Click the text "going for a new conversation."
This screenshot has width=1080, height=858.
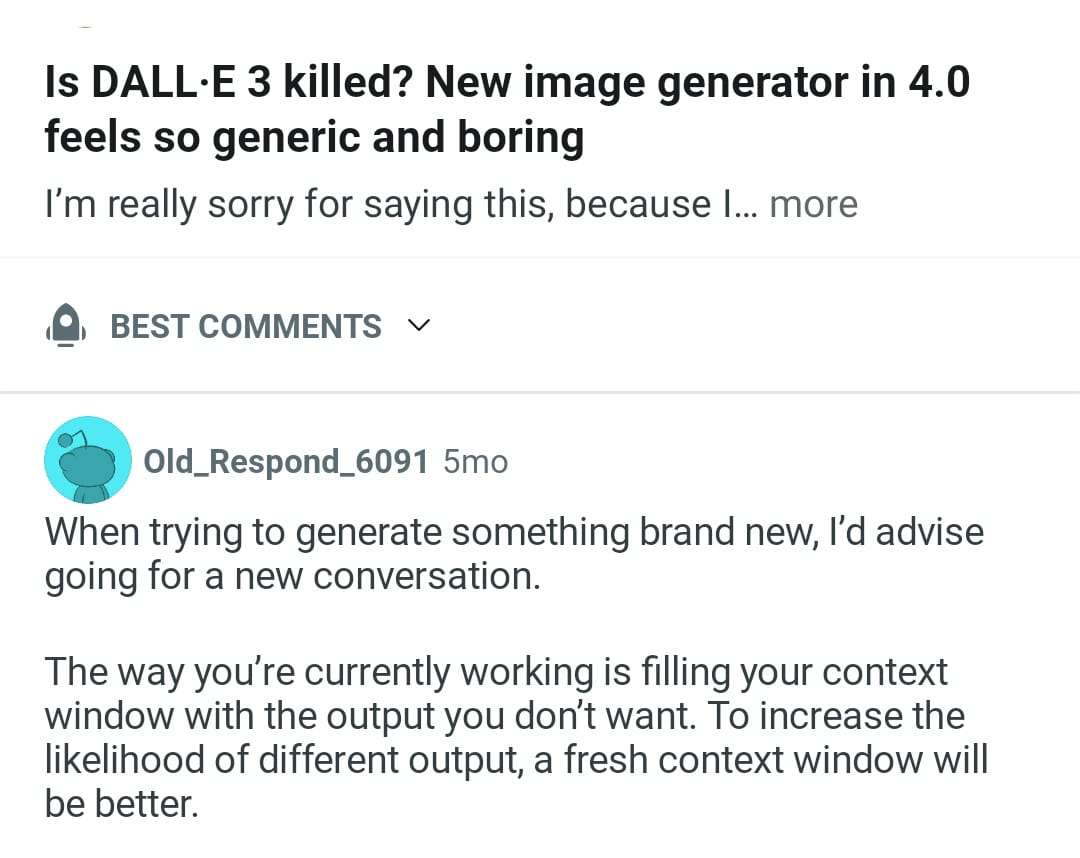coord(292,577)
